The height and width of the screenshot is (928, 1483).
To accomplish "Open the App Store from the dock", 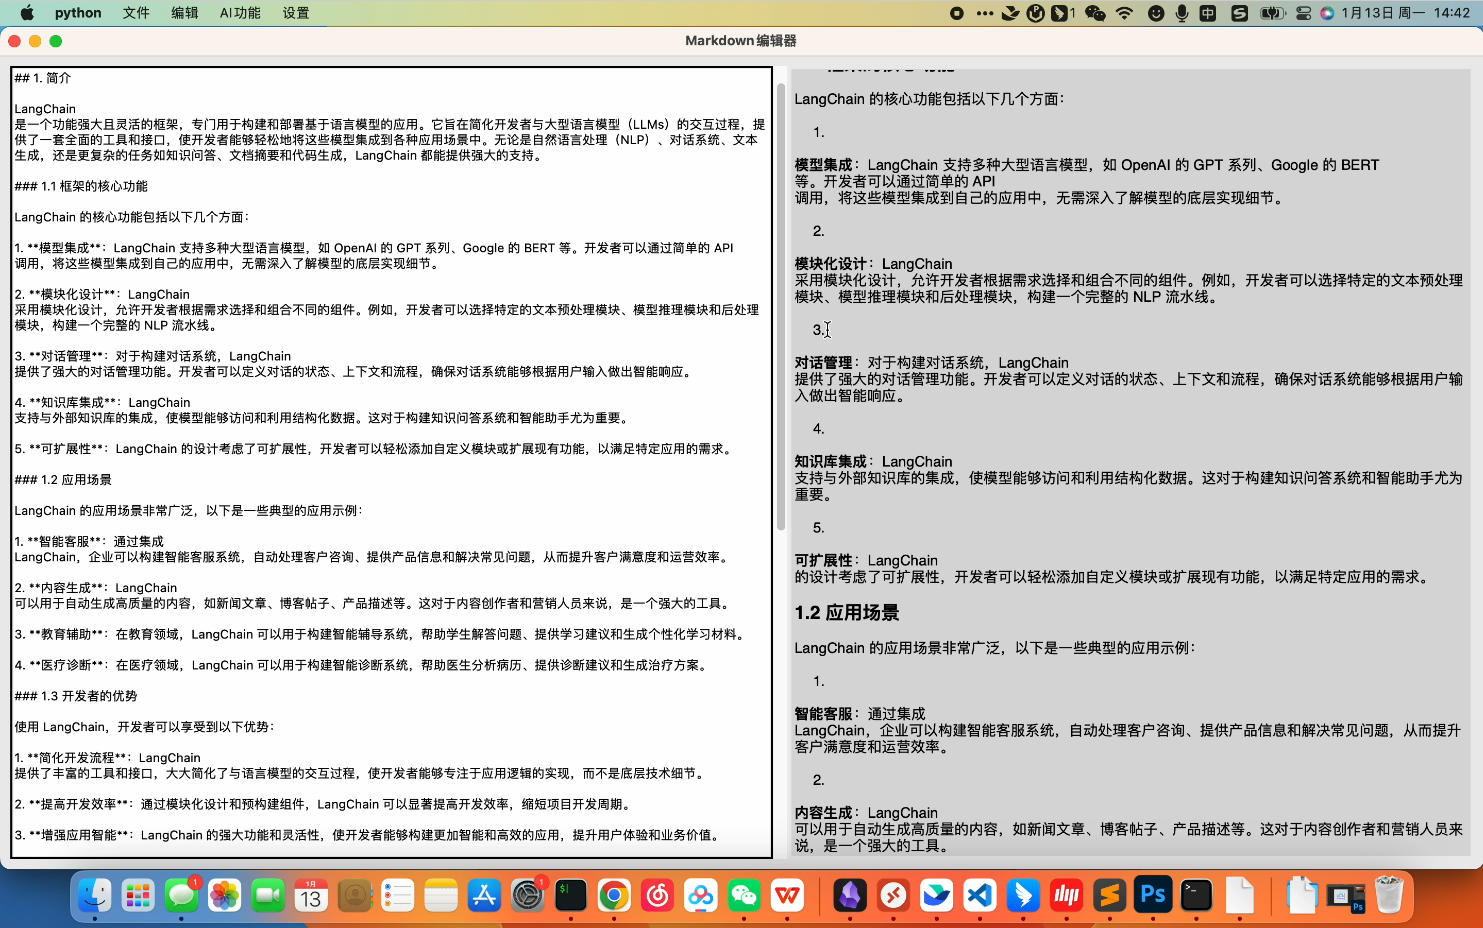I will tap(484, 895).
